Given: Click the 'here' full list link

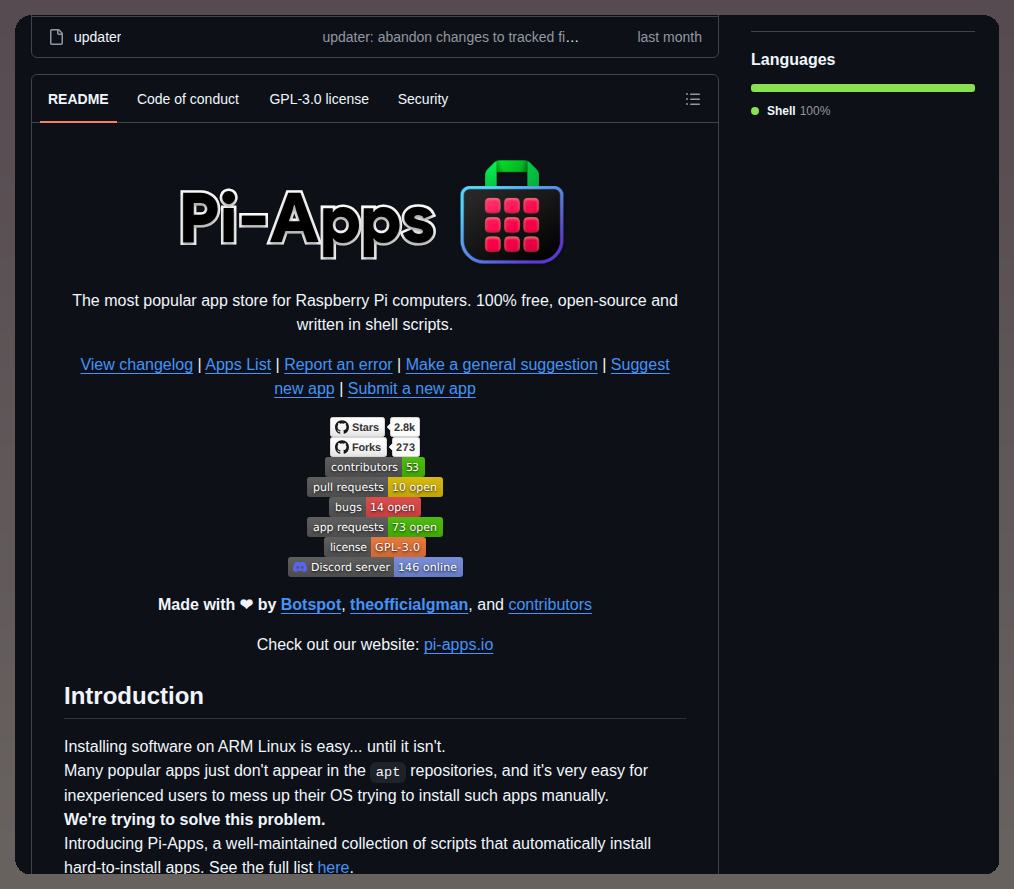Looking at the screenshot, I should click(333, 867).
